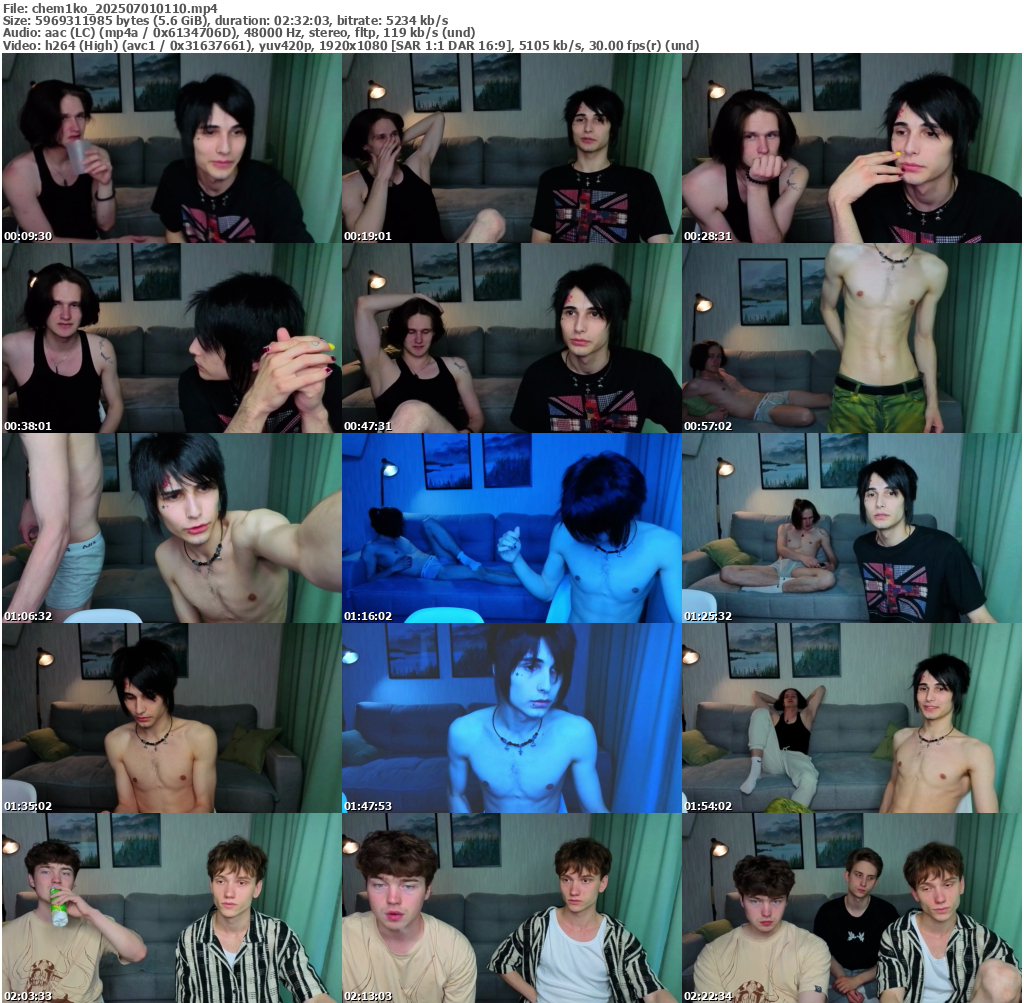Screen dimensions: 1024x1003
Task: Select the blue-lit frame at 01:16:02
Action: coord(512,528)
